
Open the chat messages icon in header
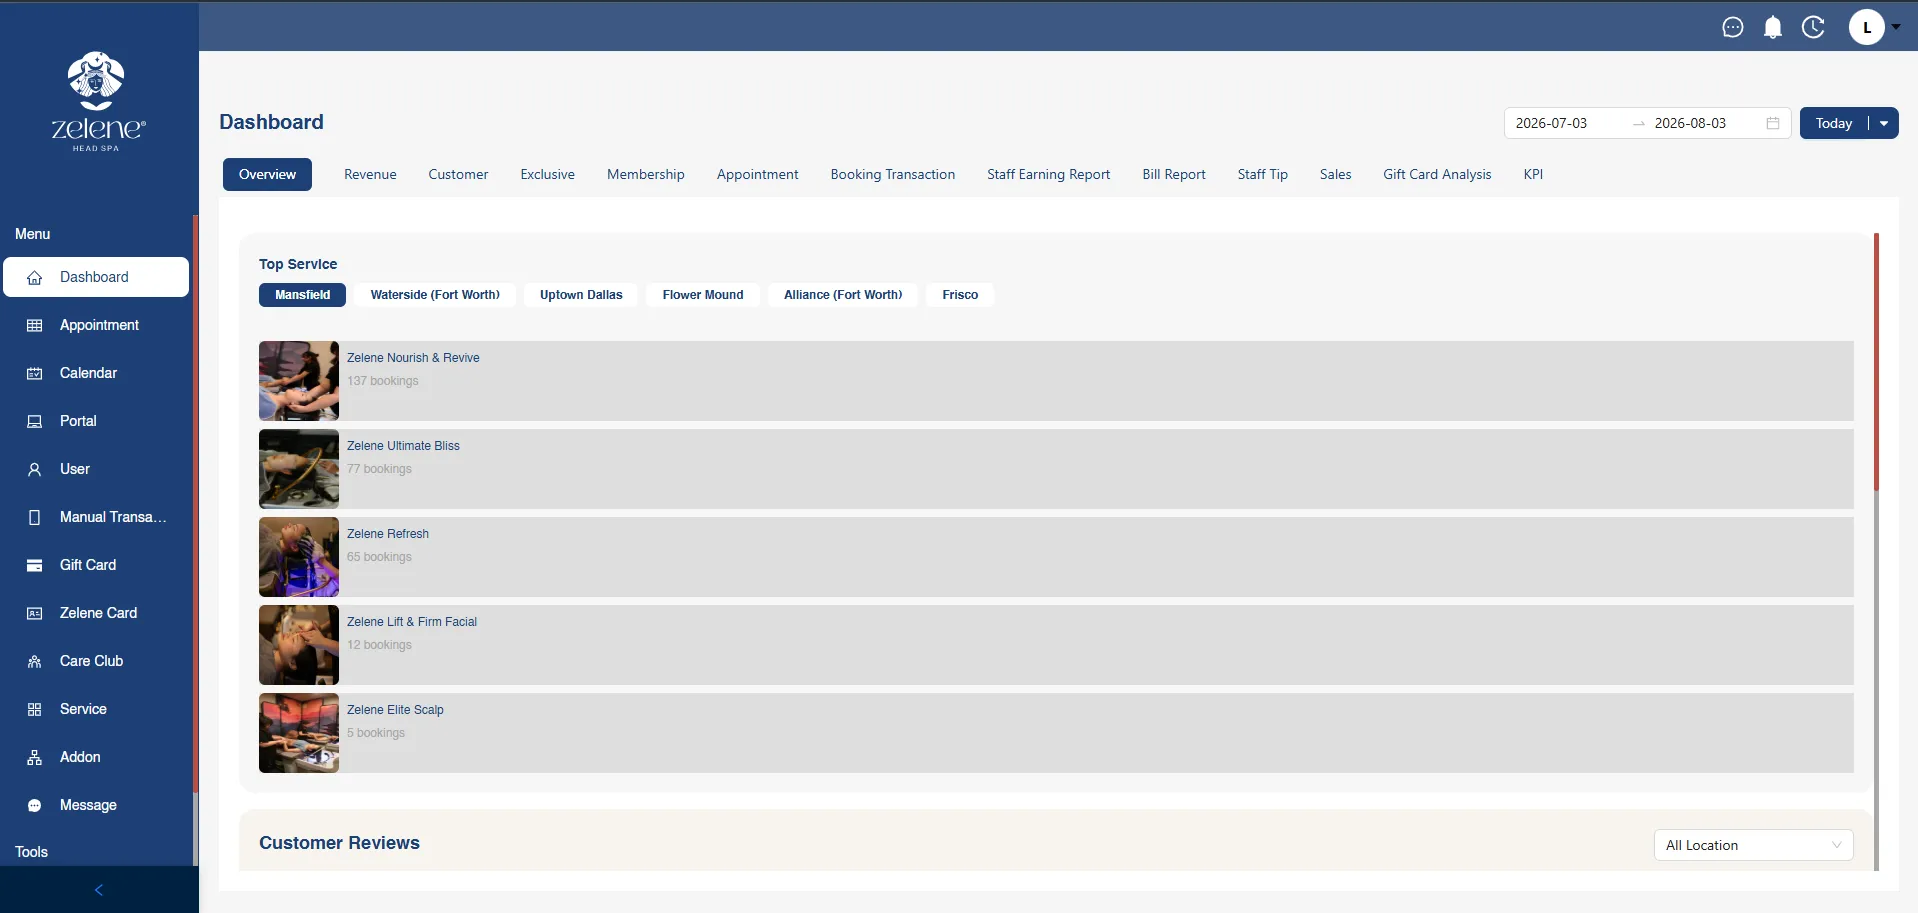point(1733,27)
